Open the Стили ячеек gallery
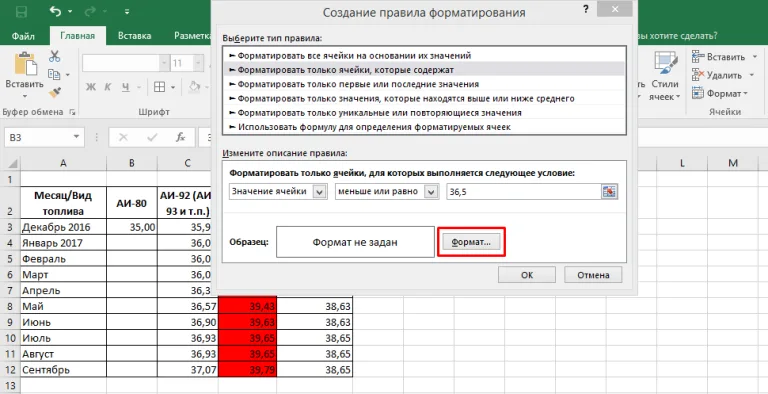 pyautogui.click(x=665, y=76)
